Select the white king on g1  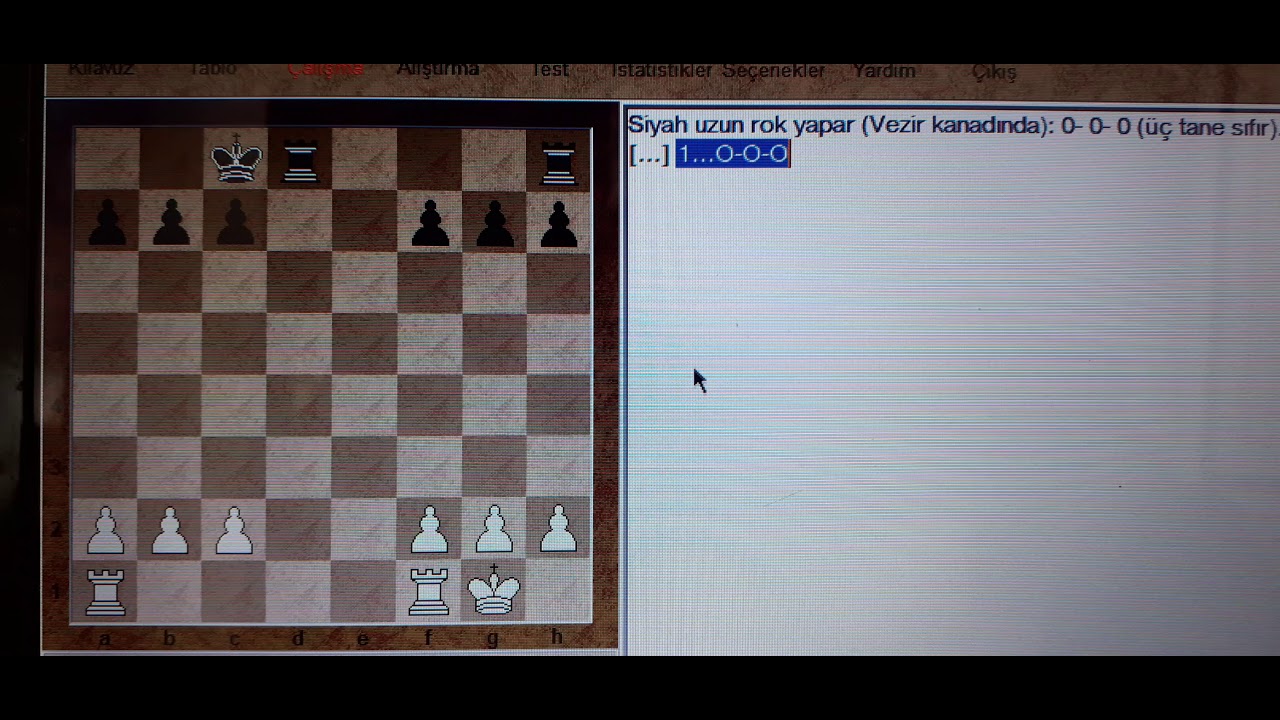coord(495,590)
